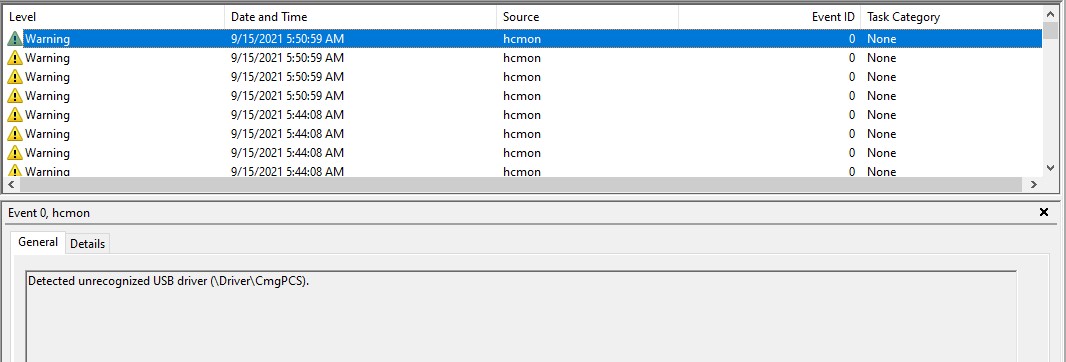The height and width of the screenshot is (362, 1066).
Task: Sort by the Date and Time column
Action: tap(360, 17)
